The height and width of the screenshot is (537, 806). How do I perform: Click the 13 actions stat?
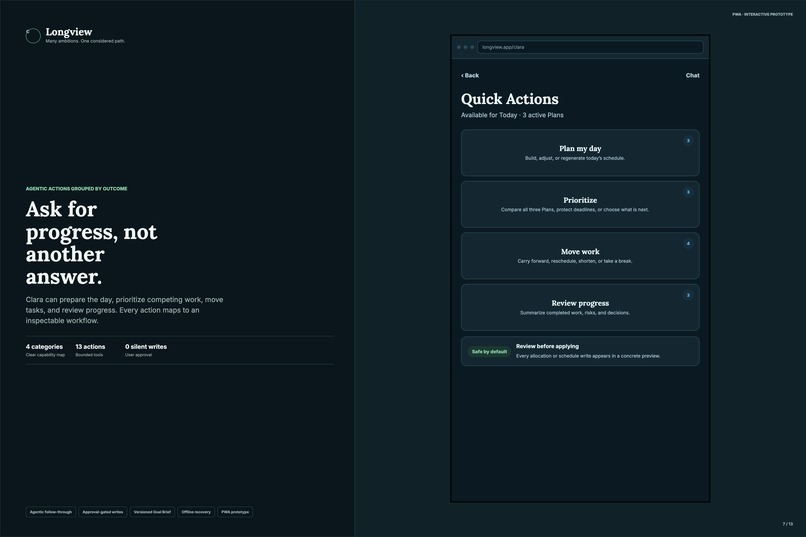coord(90,350)
